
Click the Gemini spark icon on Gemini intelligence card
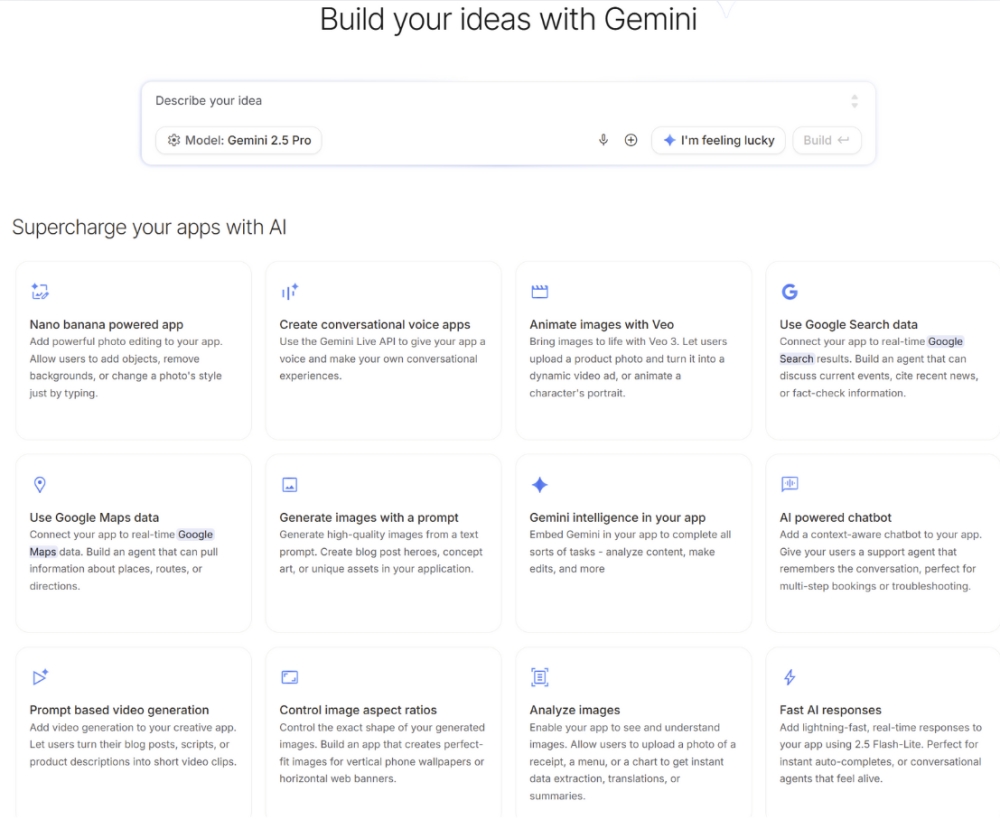(x=539, y=484)
